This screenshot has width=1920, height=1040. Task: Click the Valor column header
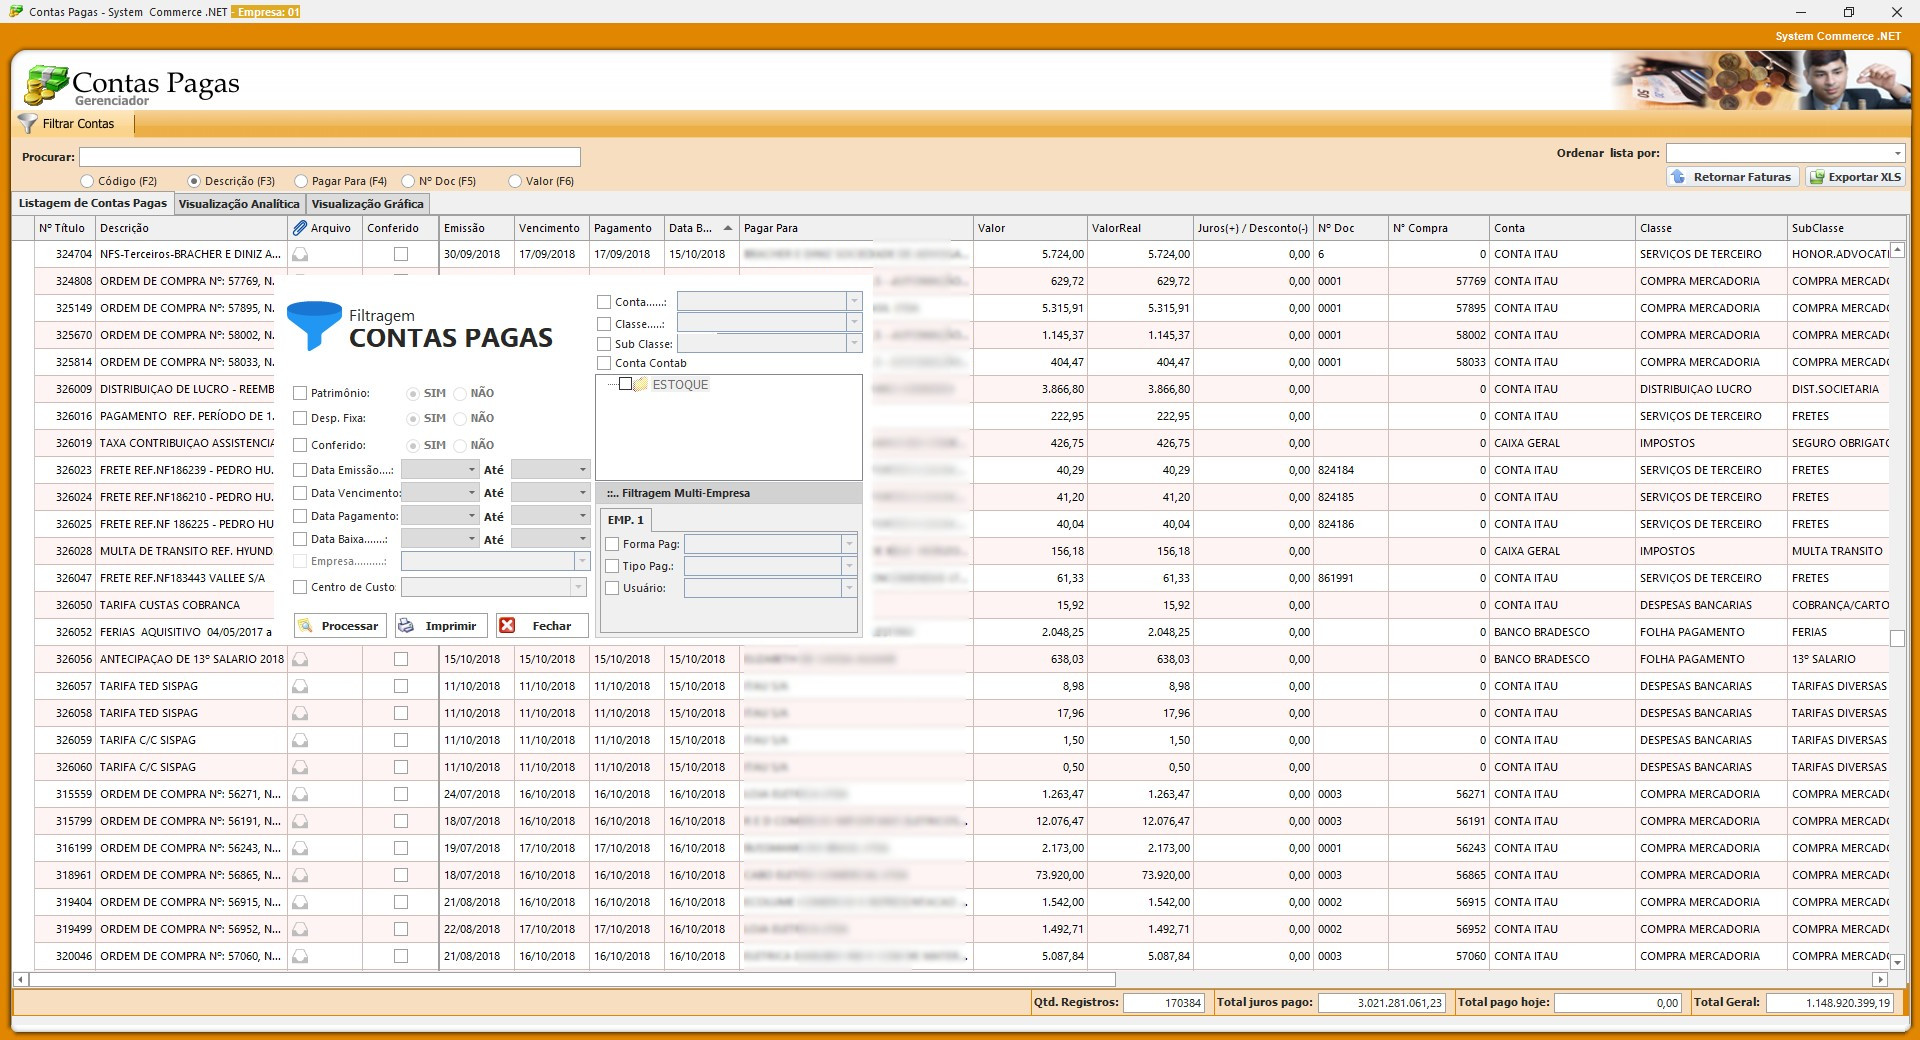(x=1025, y=228)
